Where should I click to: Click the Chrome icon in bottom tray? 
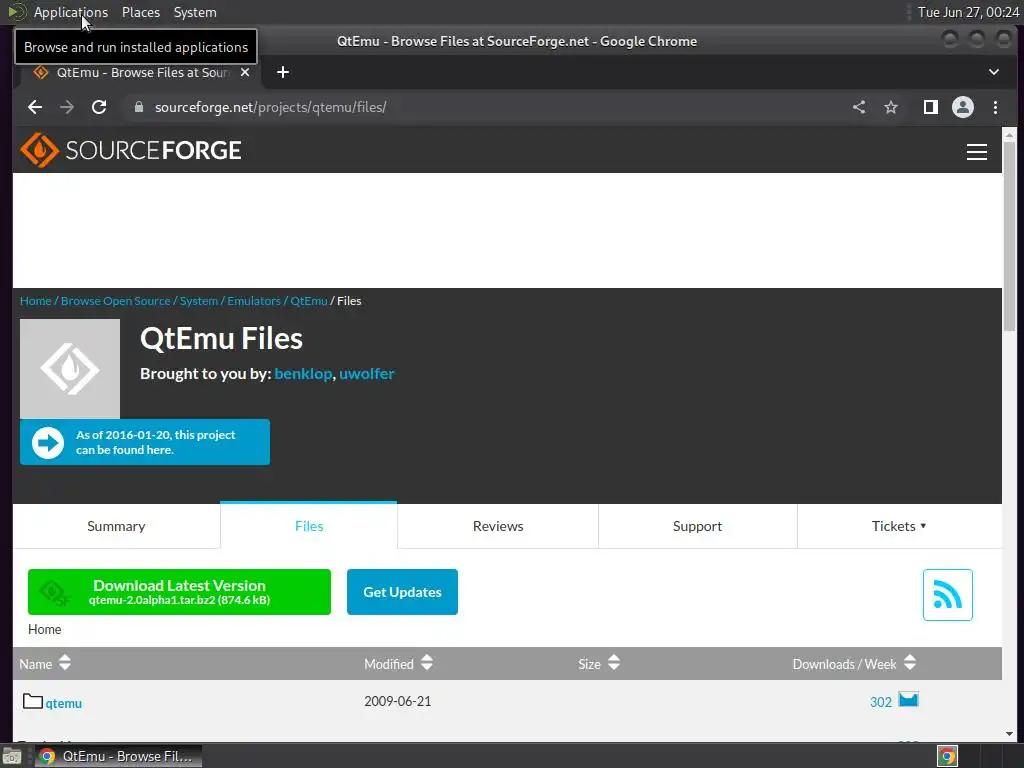[947, 756]
